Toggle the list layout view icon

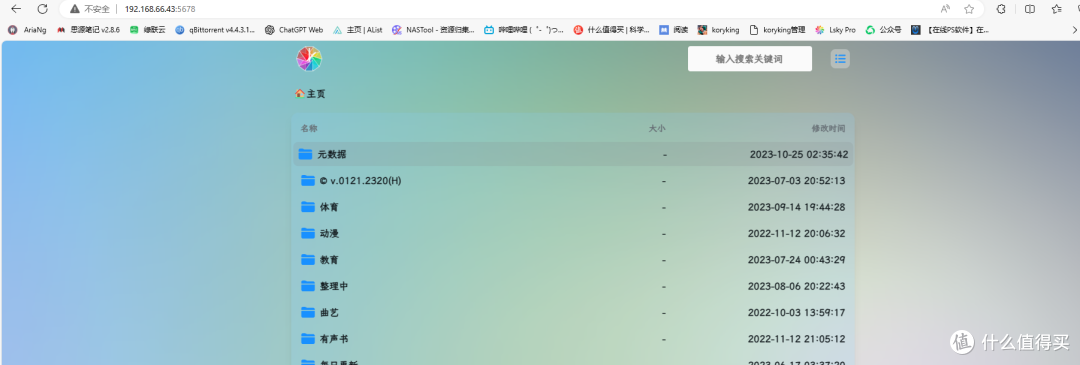(840, 59)
